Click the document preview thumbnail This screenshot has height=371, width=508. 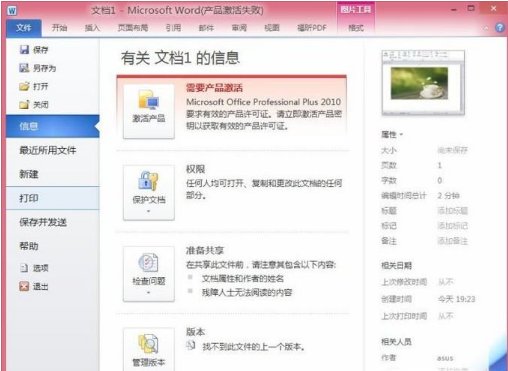click(423, 83)
